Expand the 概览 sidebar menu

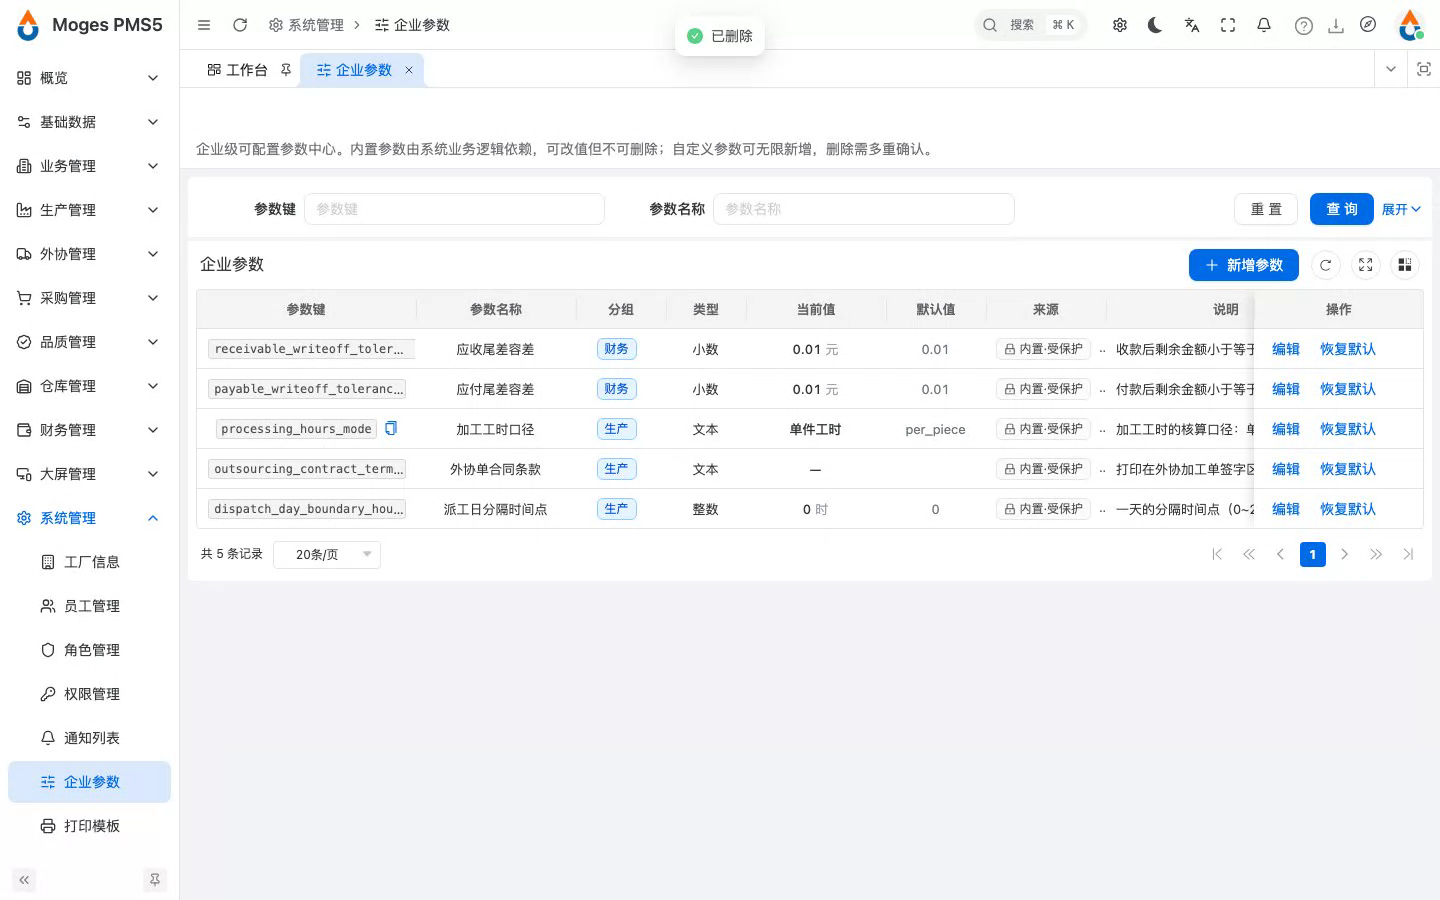coord(89,78)
